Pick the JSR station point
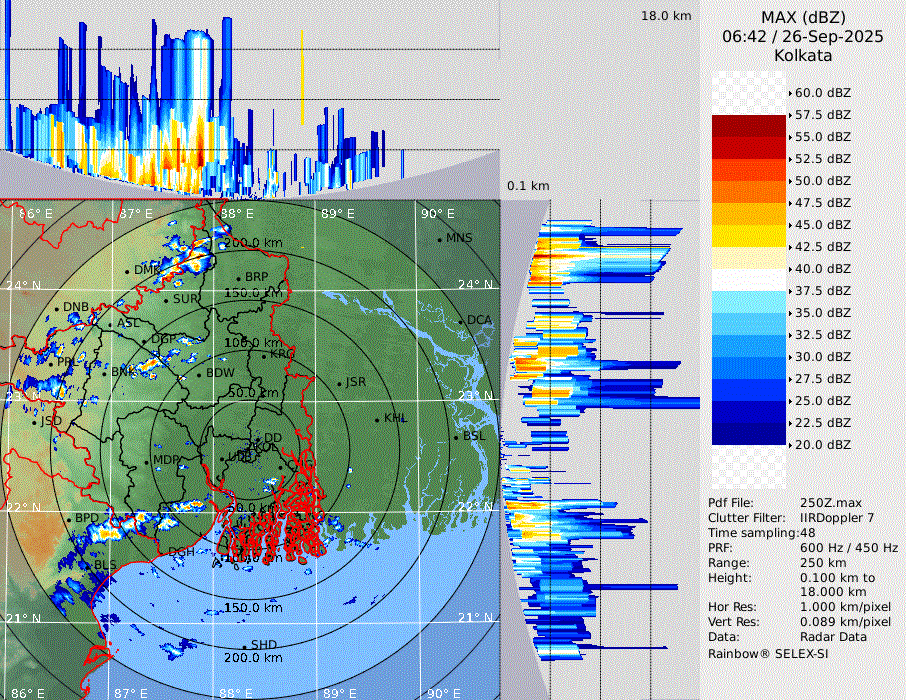 [338, 383]
